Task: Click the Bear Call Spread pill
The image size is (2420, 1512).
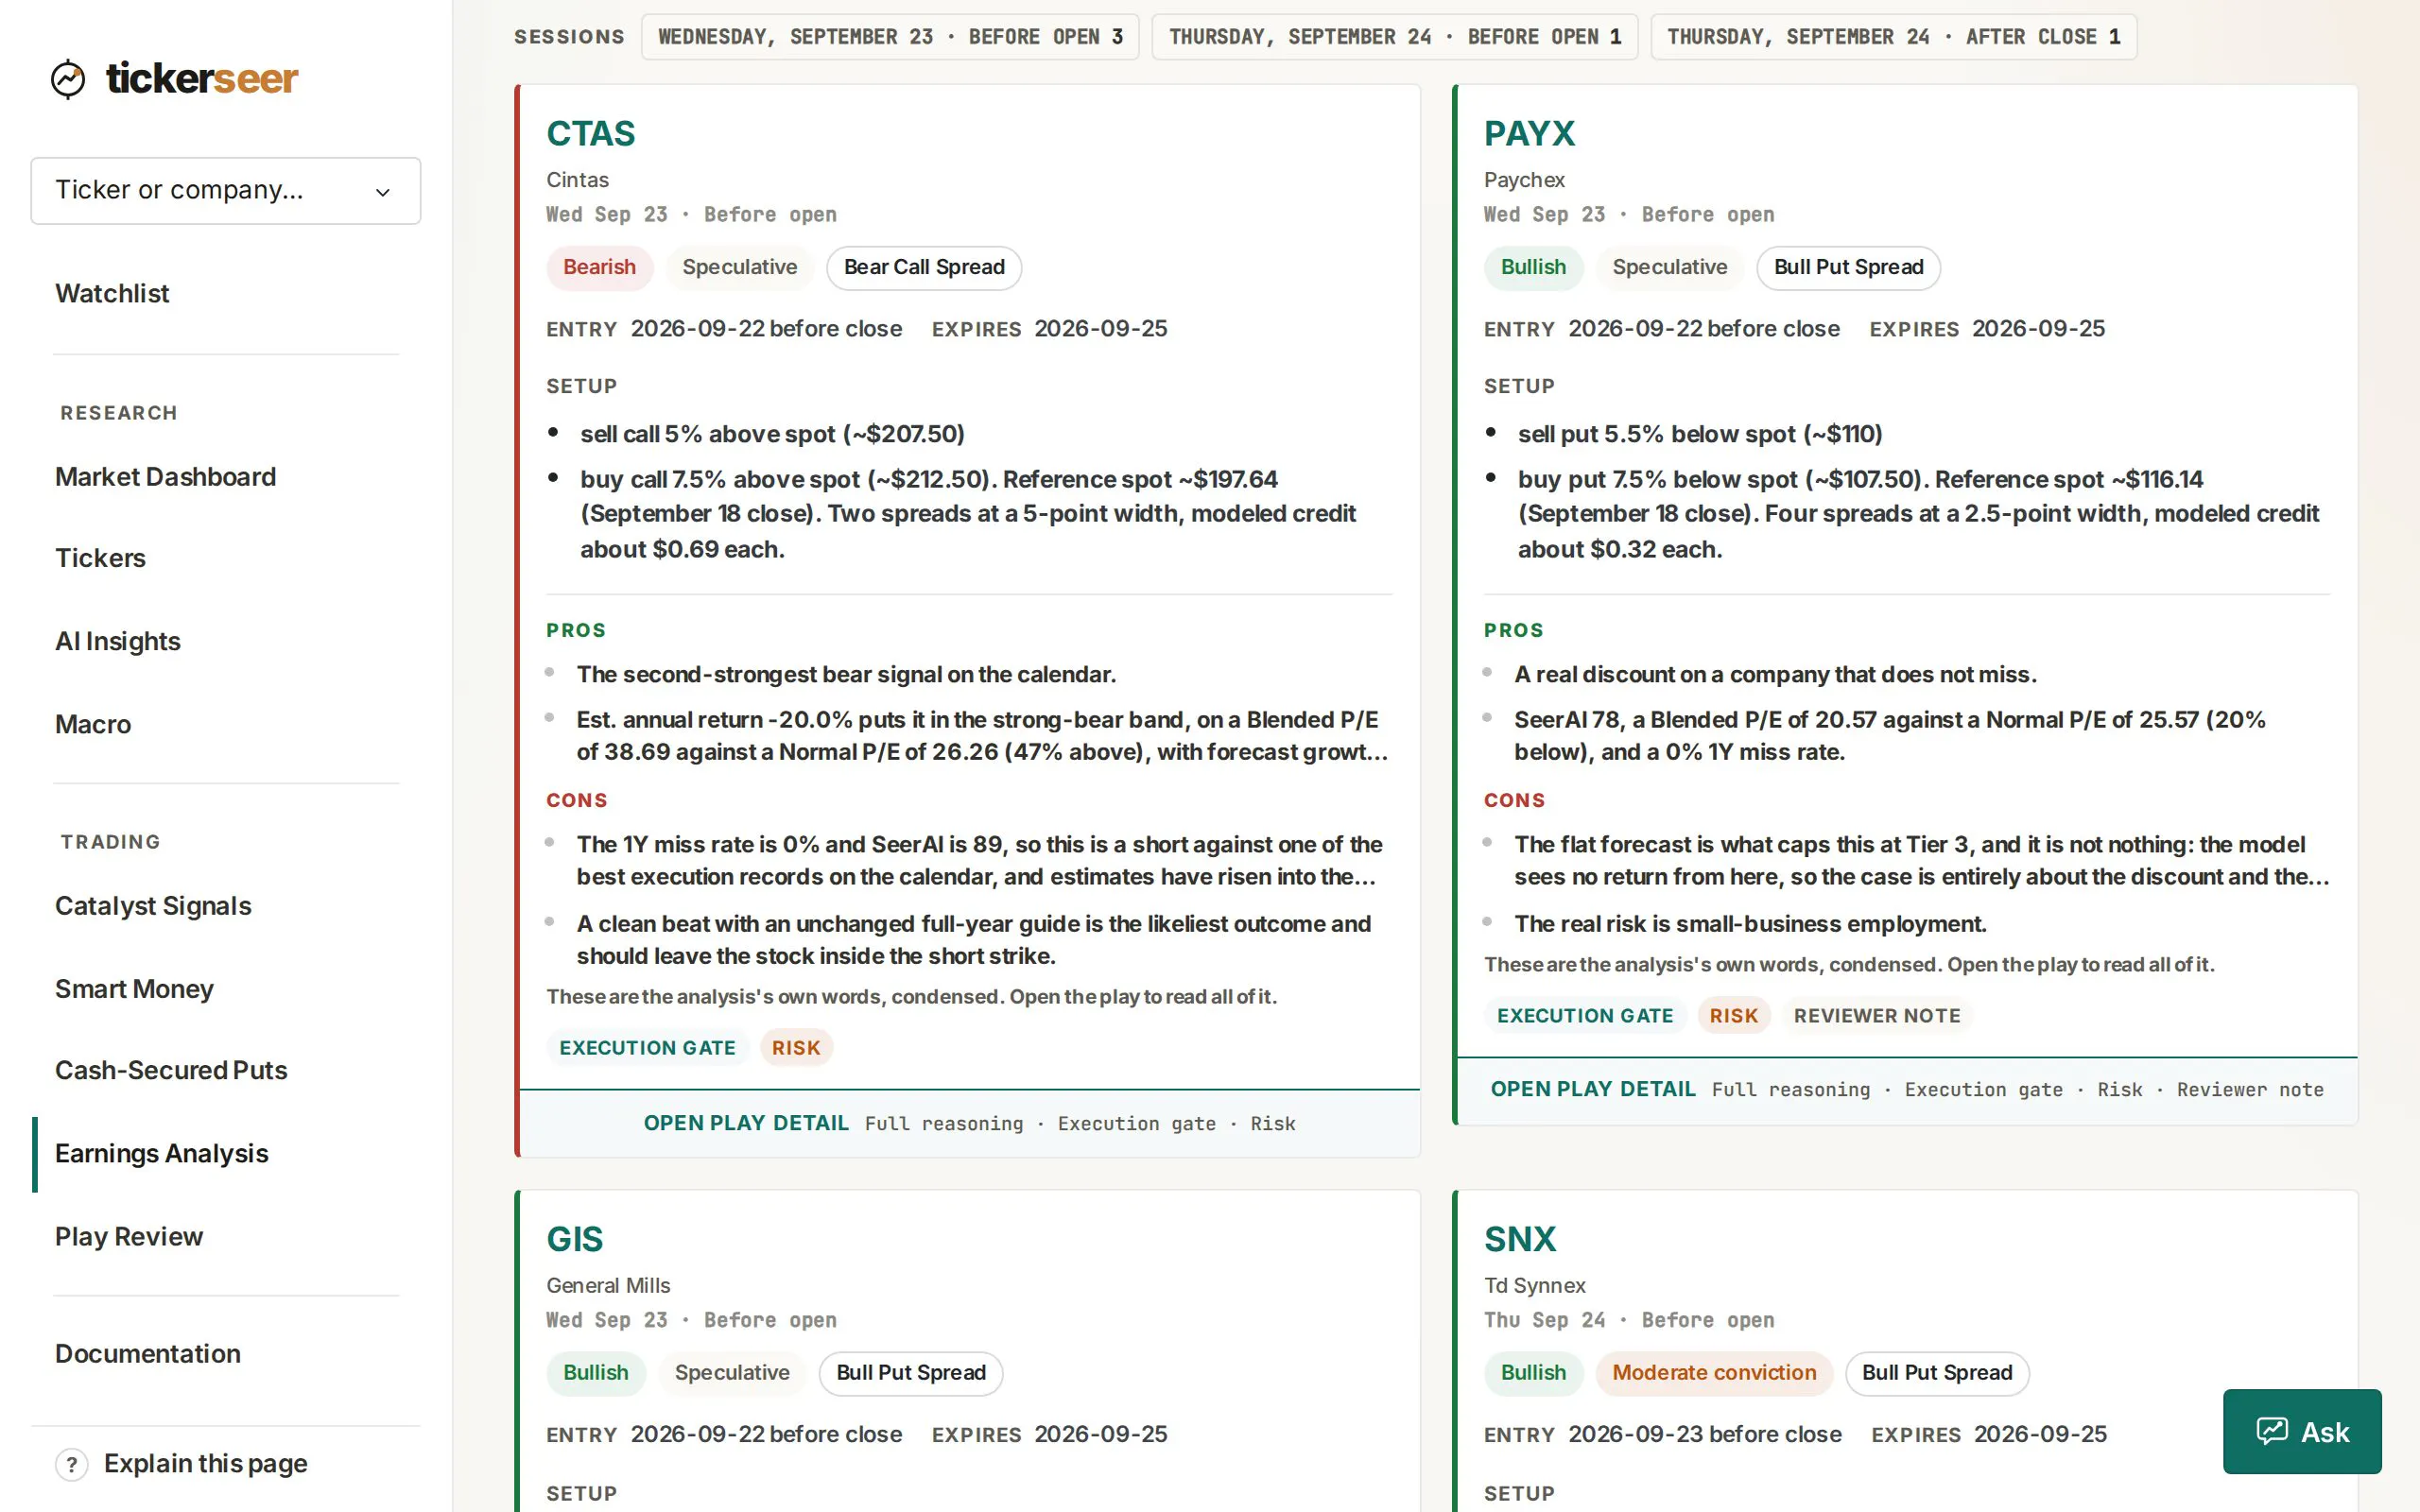Action: coord(924,268)
